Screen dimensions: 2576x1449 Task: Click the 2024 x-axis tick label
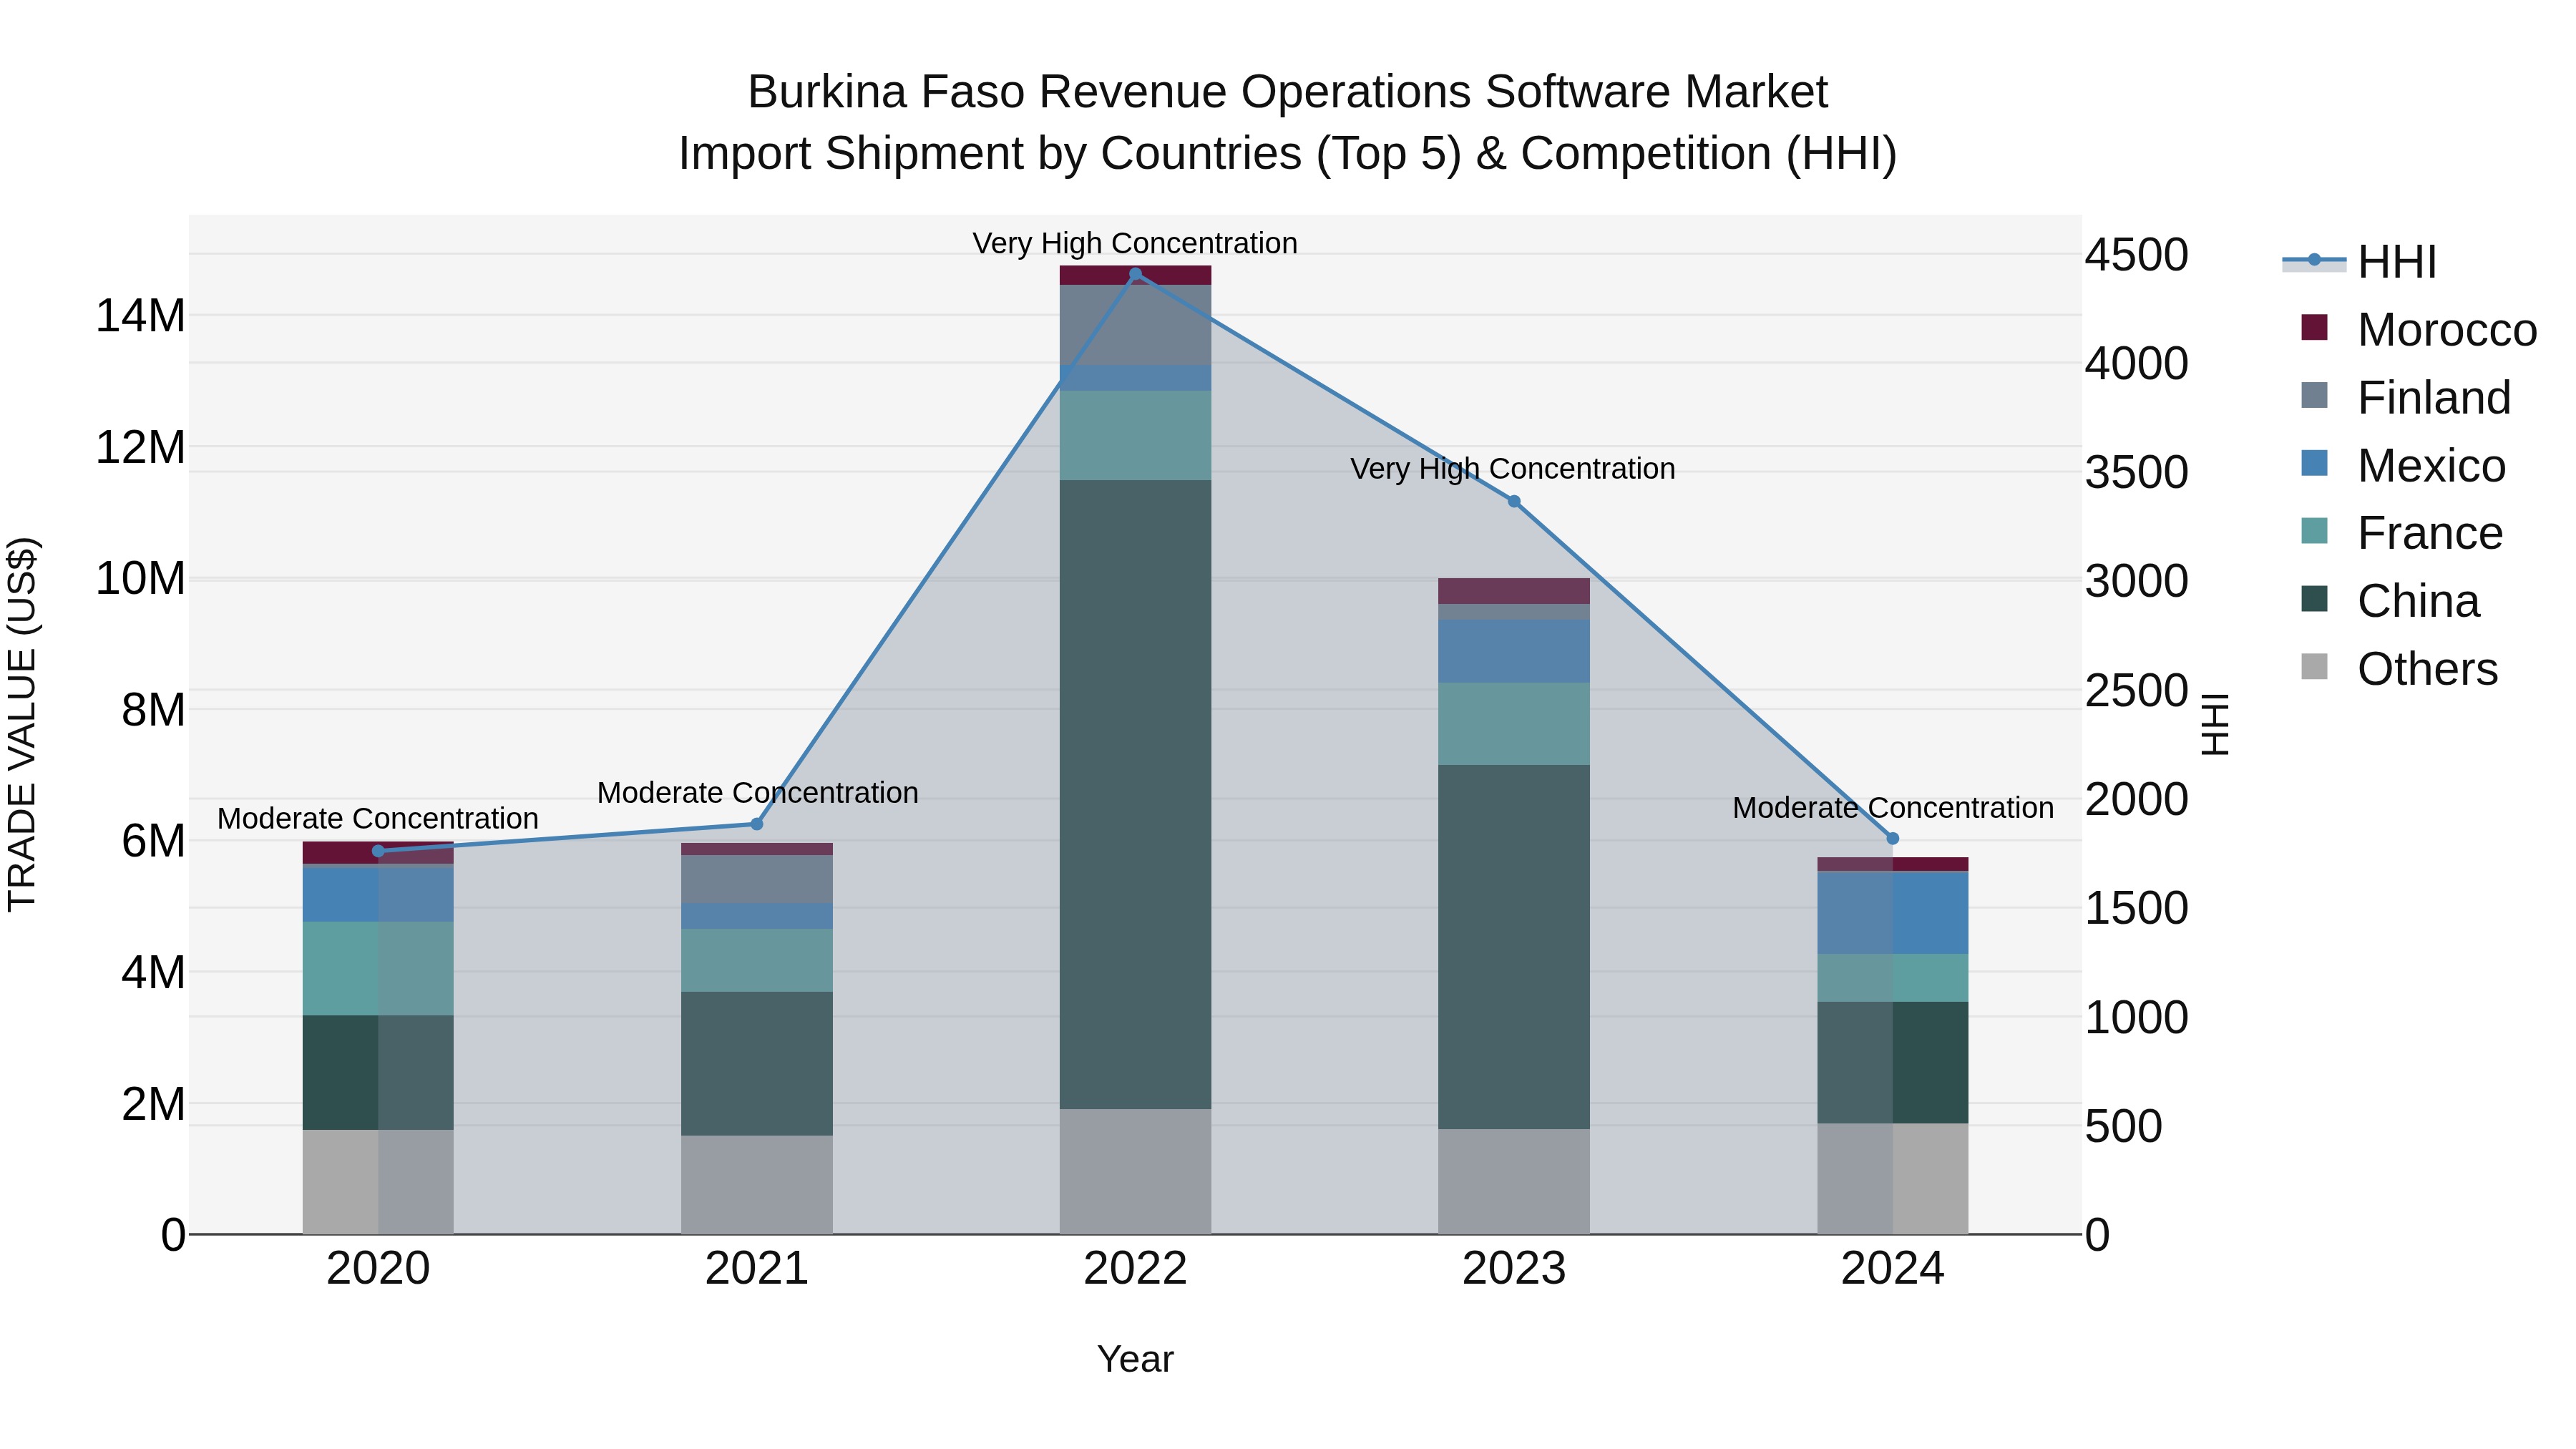pyautogui.click(x=1892, y=1269)
